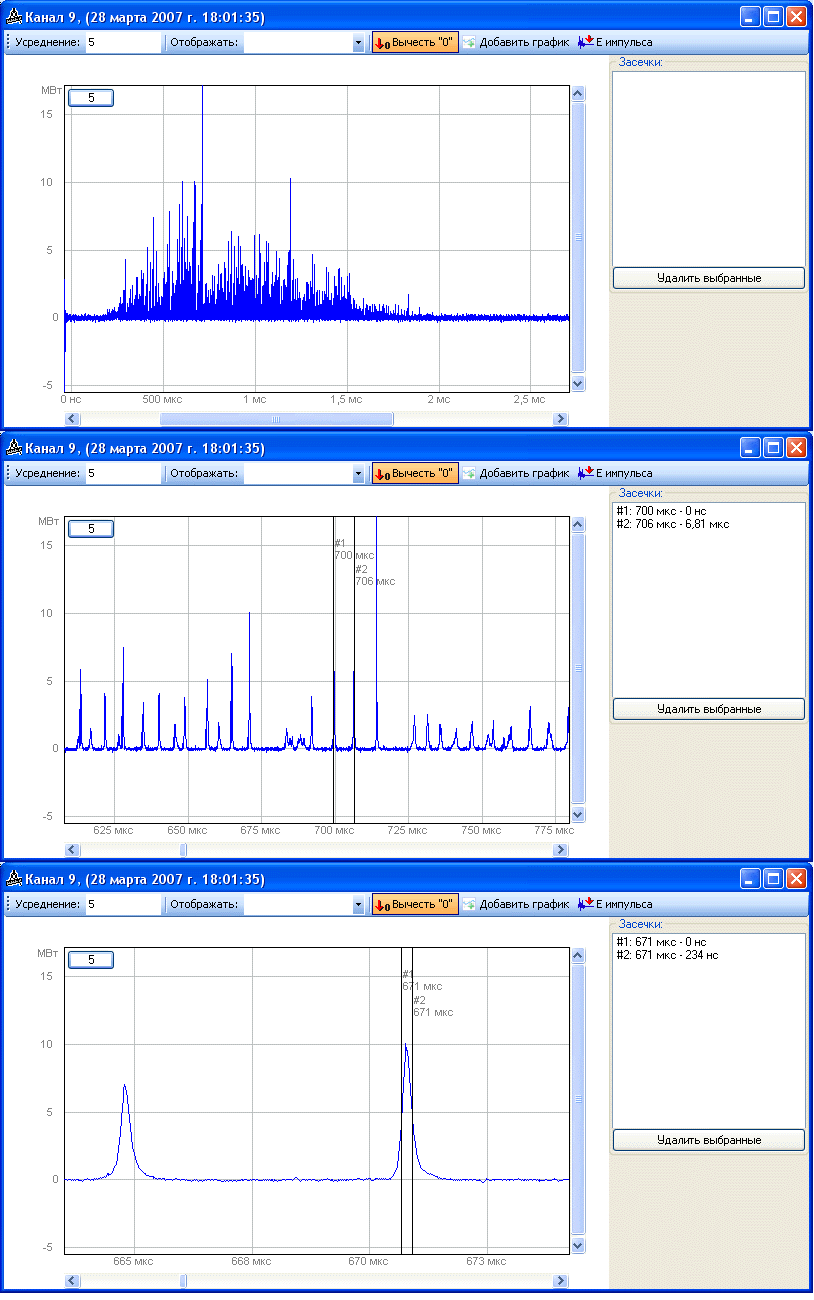Click Е импульса icon in the bottom window
Screen dimensions: 814x1300
tap(586, 904)
